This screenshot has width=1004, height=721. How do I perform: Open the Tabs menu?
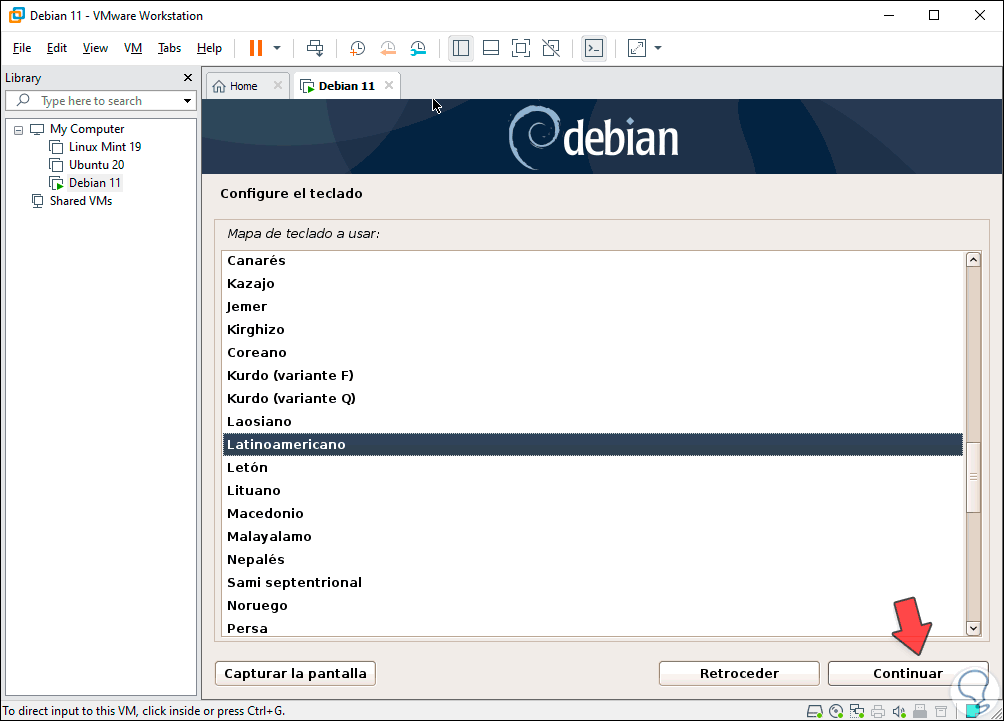click(169, 48)
